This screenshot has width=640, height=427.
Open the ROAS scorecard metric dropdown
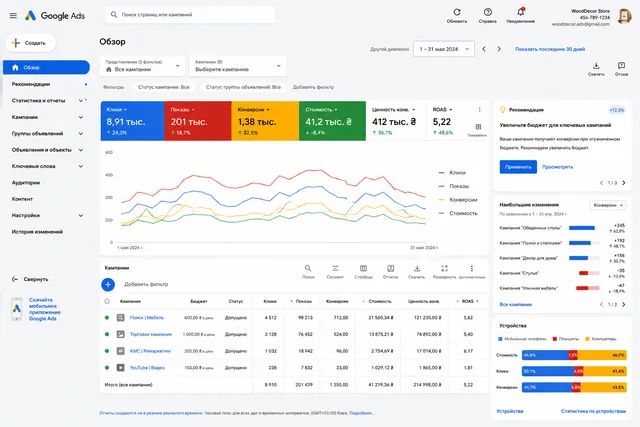coord(442,109)
